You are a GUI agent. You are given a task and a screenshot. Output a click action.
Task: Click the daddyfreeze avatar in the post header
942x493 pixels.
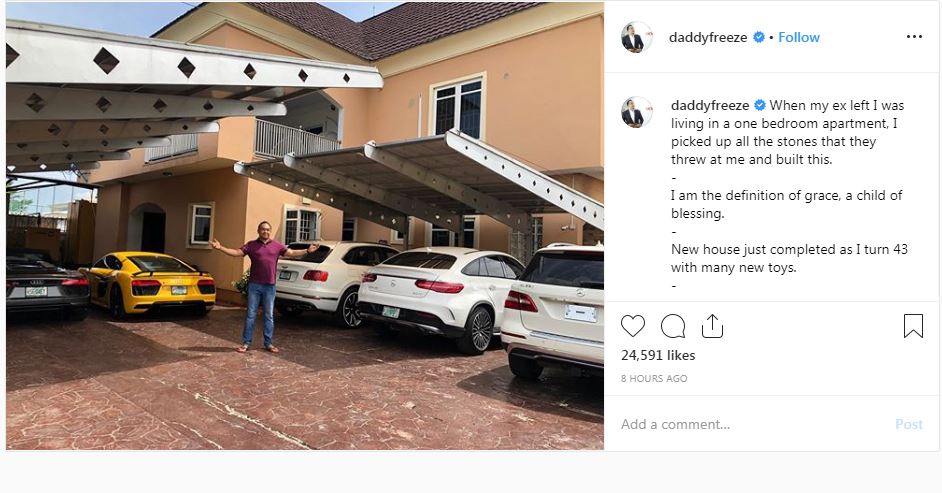[637, 37]
